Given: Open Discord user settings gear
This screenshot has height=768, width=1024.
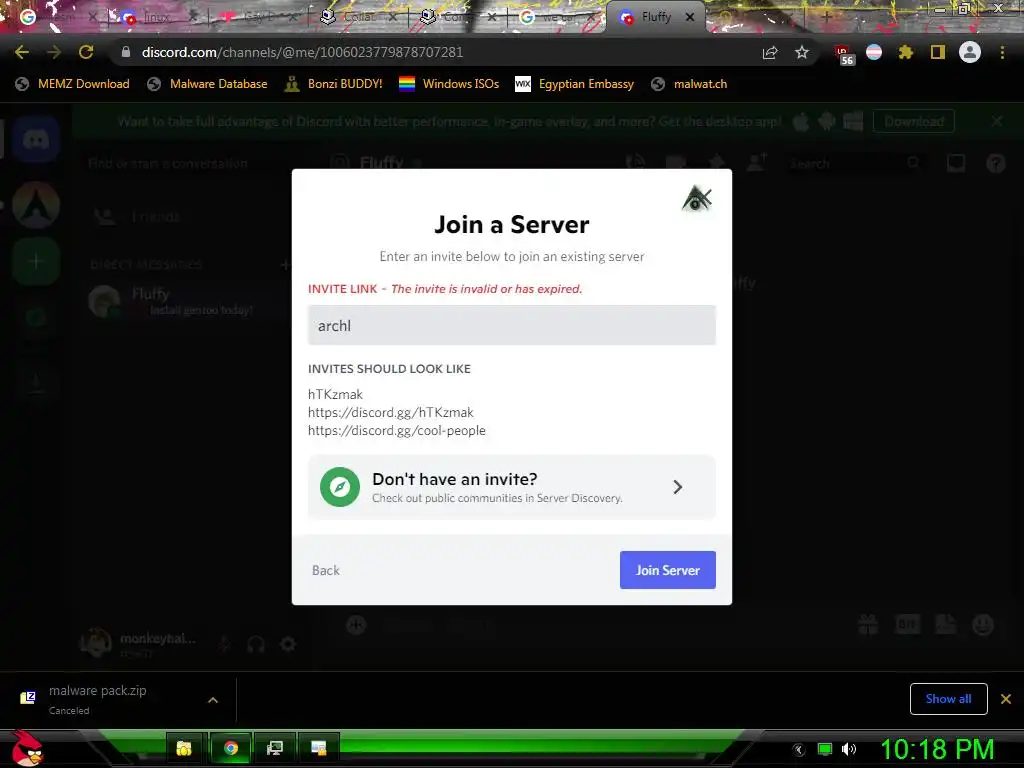Looking at the screenshot, I should coord(288,645).
